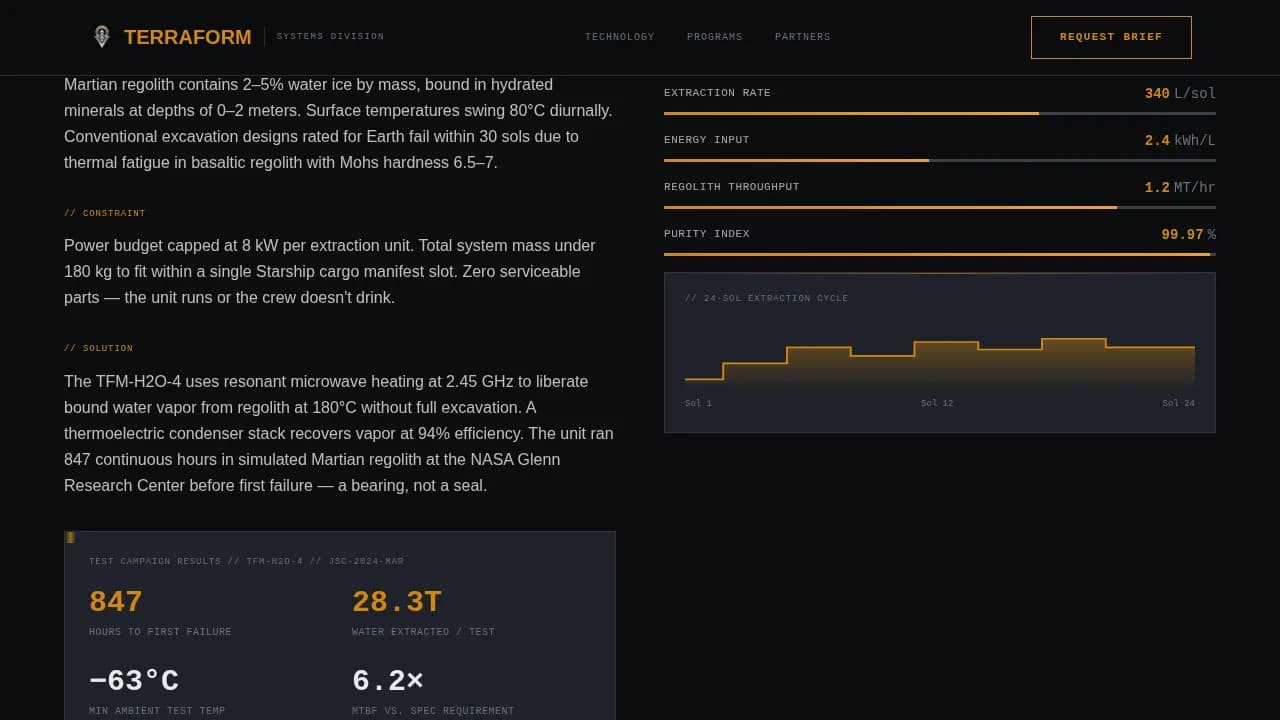Screen dimensions: 1280x720
Task: Click the 24-sol extraction cycle chart
Action: tap(939, 360)
